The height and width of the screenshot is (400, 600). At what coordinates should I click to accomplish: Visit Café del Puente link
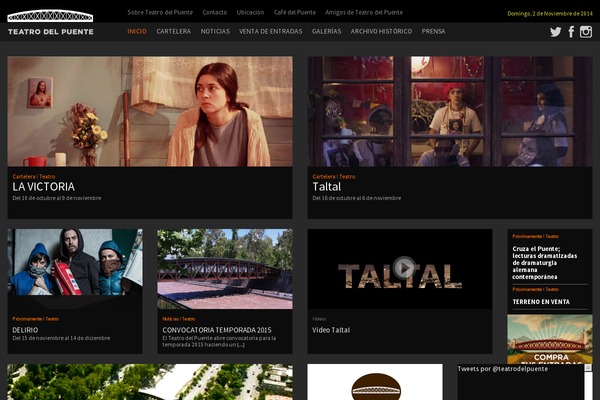click(x=295, y=12)
